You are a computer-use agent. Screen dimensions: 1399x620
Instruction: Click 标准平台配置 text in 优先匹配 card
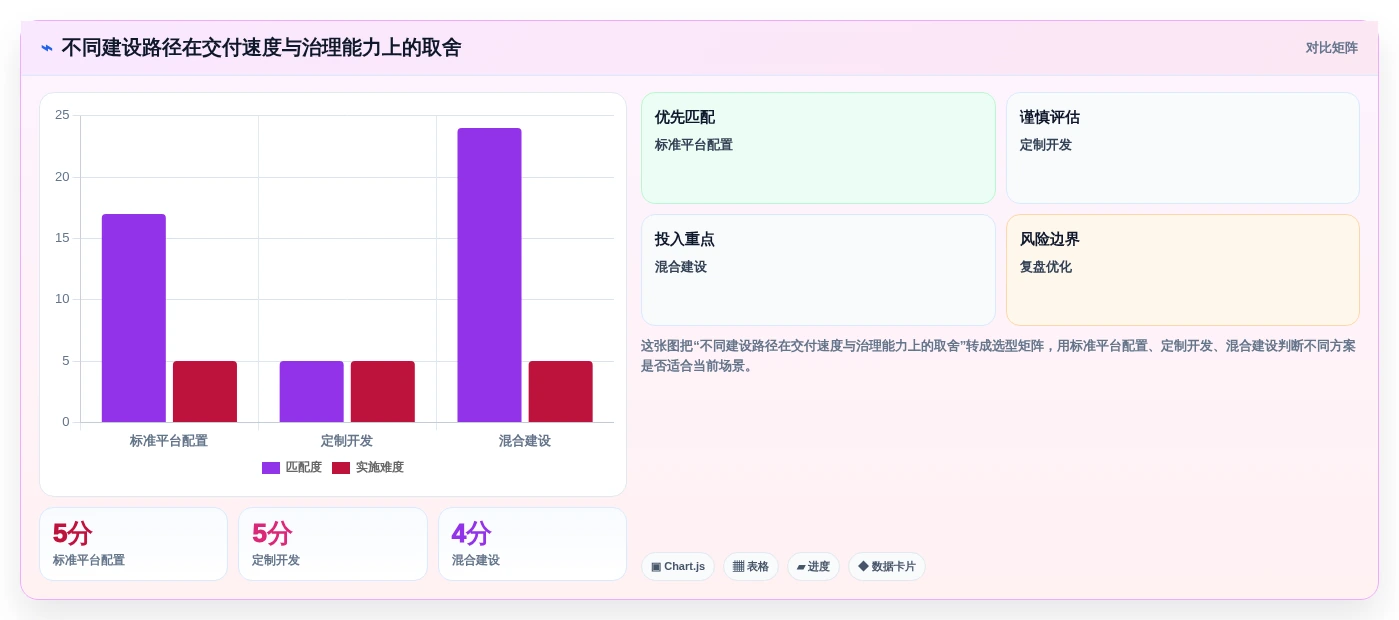coord(694,145)
